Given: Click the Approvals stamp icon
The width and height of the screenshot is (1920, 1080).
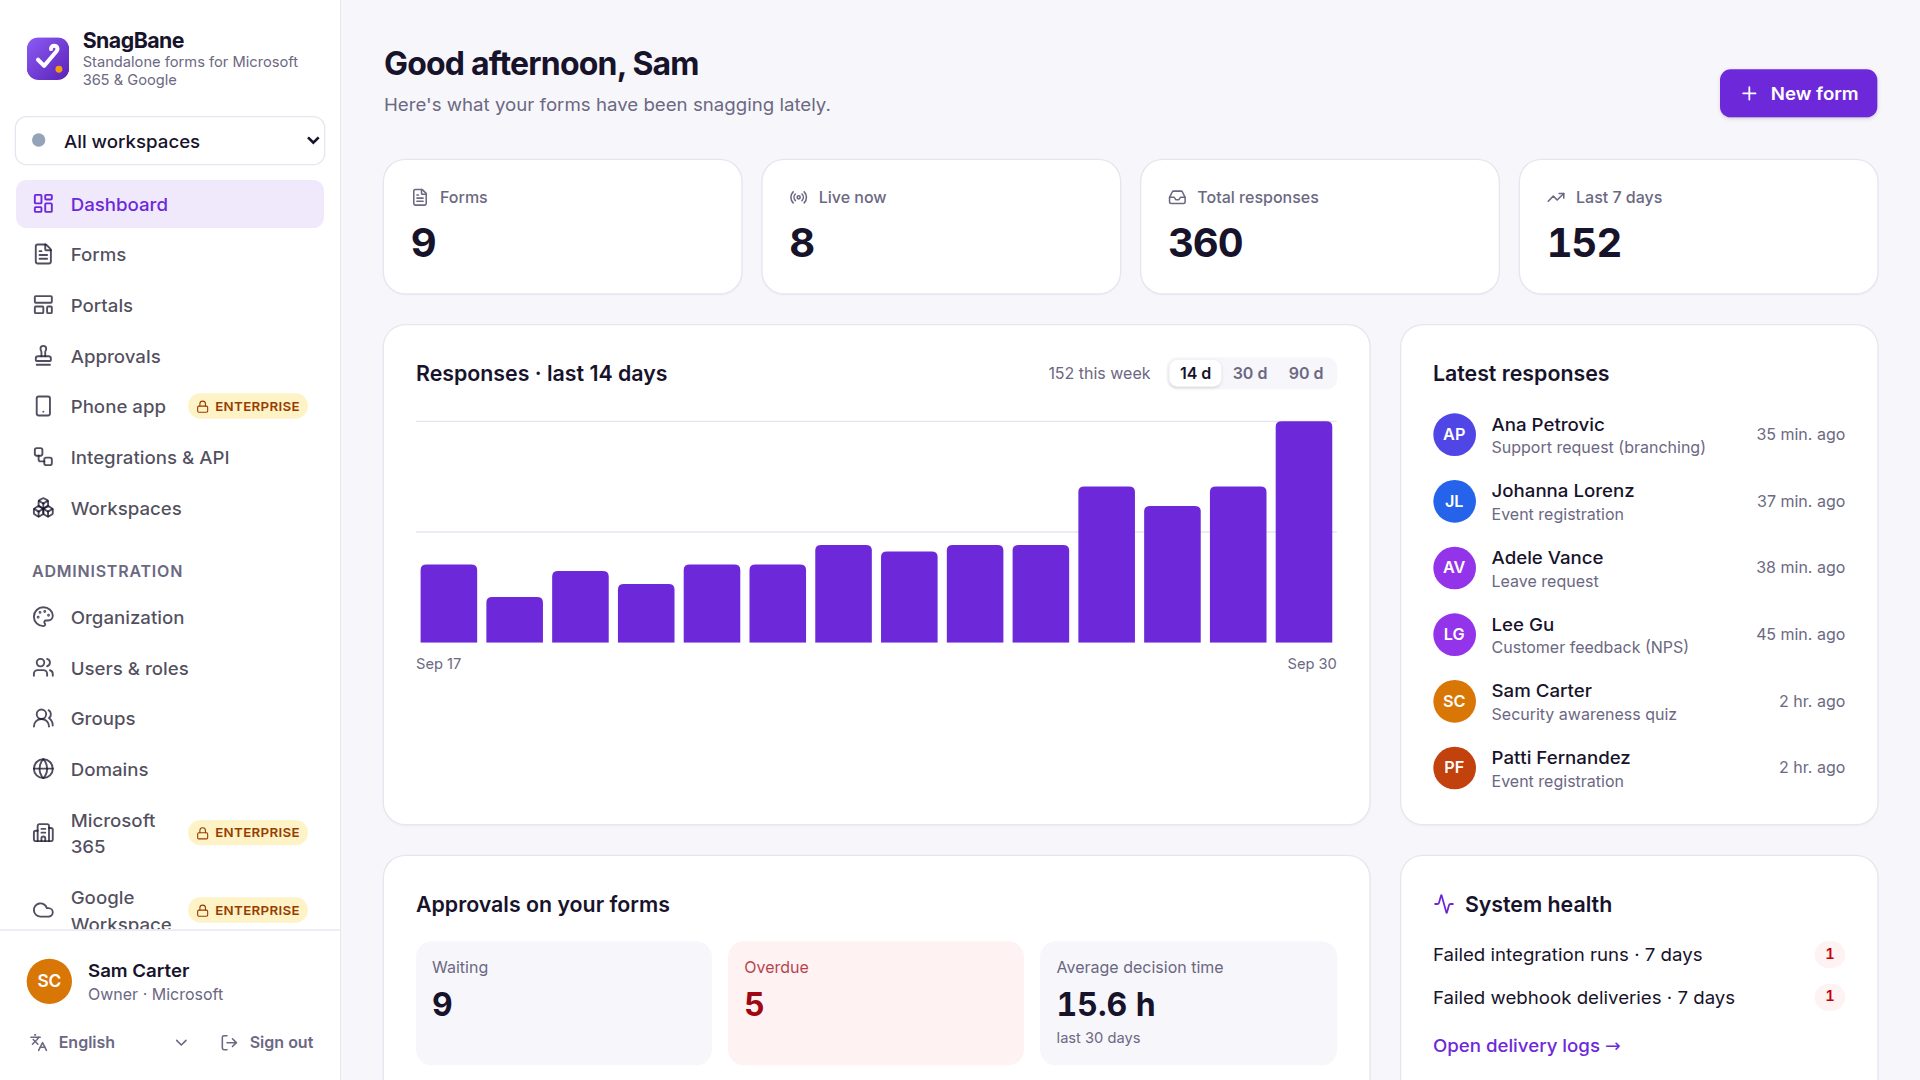Looking at the screenshot, I should click(43, 356).
